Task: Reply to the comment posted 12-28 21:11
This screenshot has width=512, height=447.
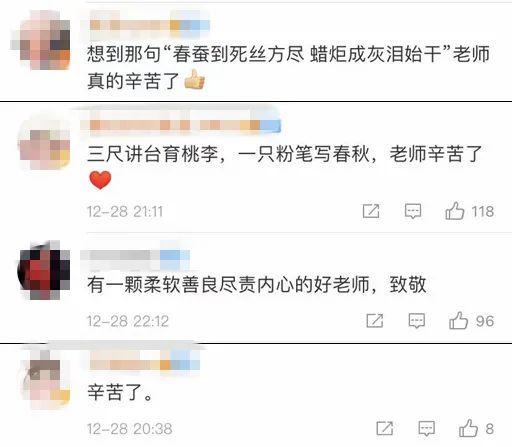Action: pos(413,211)
